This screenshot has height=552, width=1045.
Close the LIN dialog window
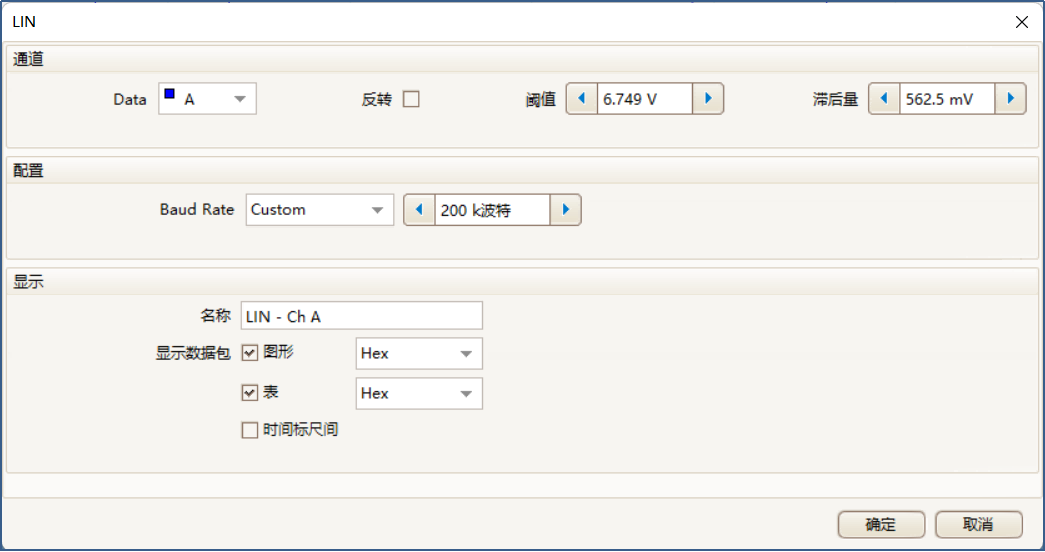click(x=1022, y=22)
